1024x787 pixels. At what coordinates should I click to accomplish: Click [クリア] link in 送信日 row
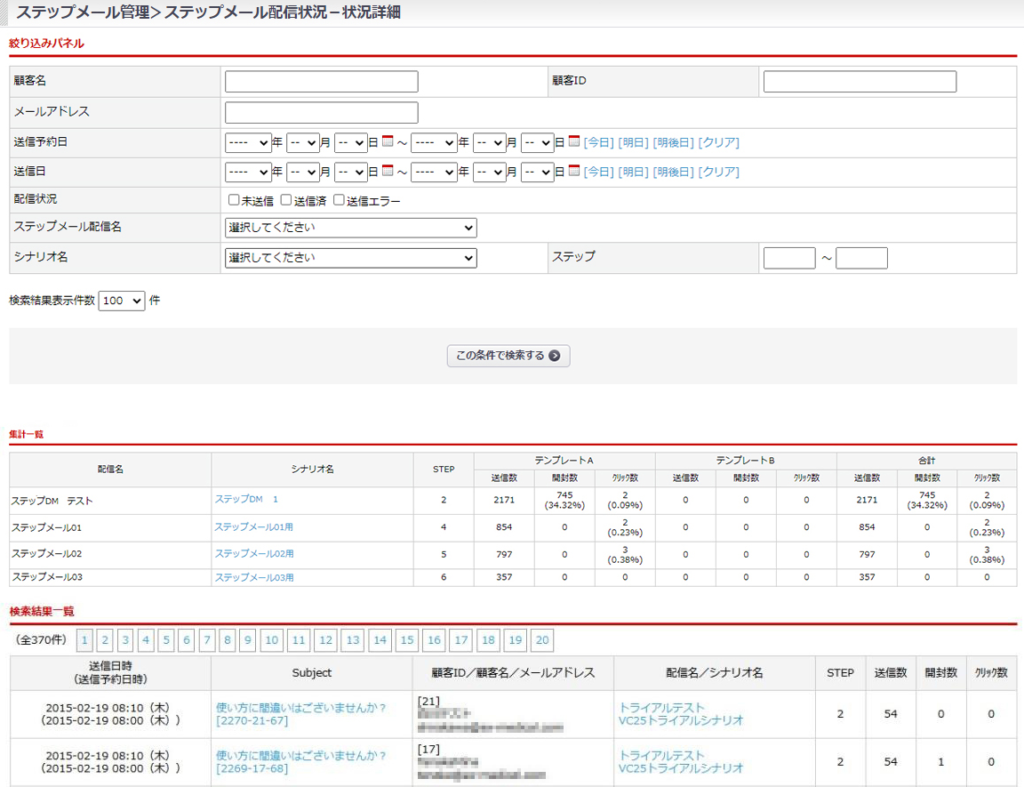click(x=718, y=172)
